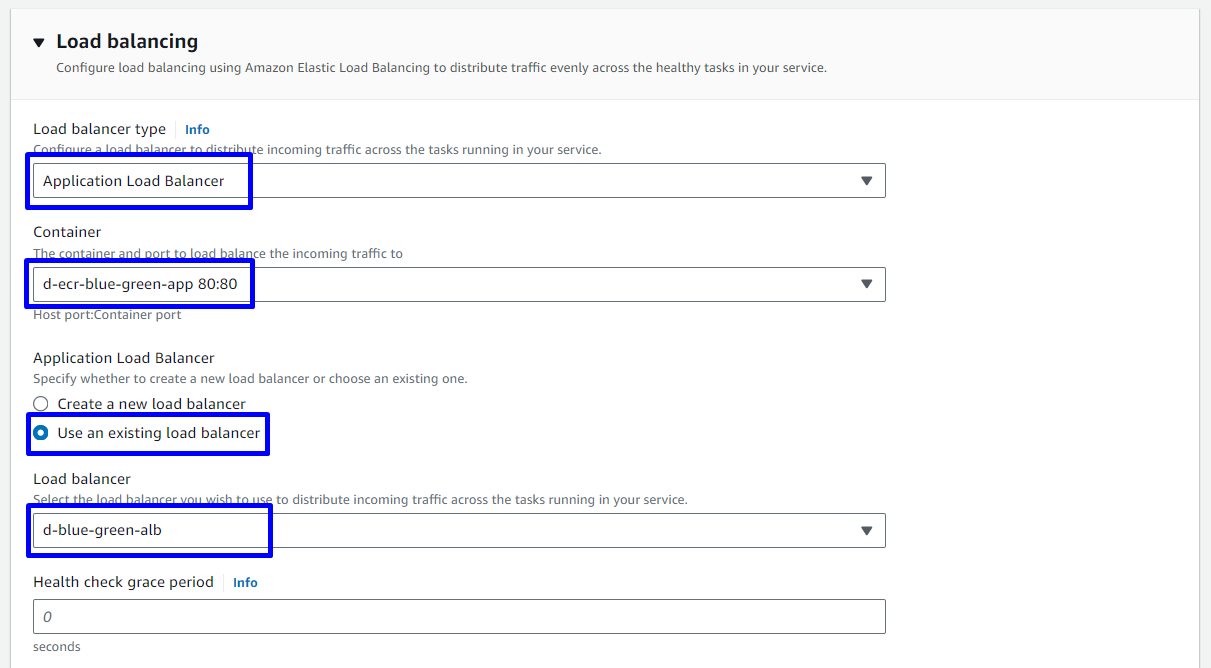Screen dimensions: 1211x668
Task: Open Info link for Health check grace period
Action: 245,582
